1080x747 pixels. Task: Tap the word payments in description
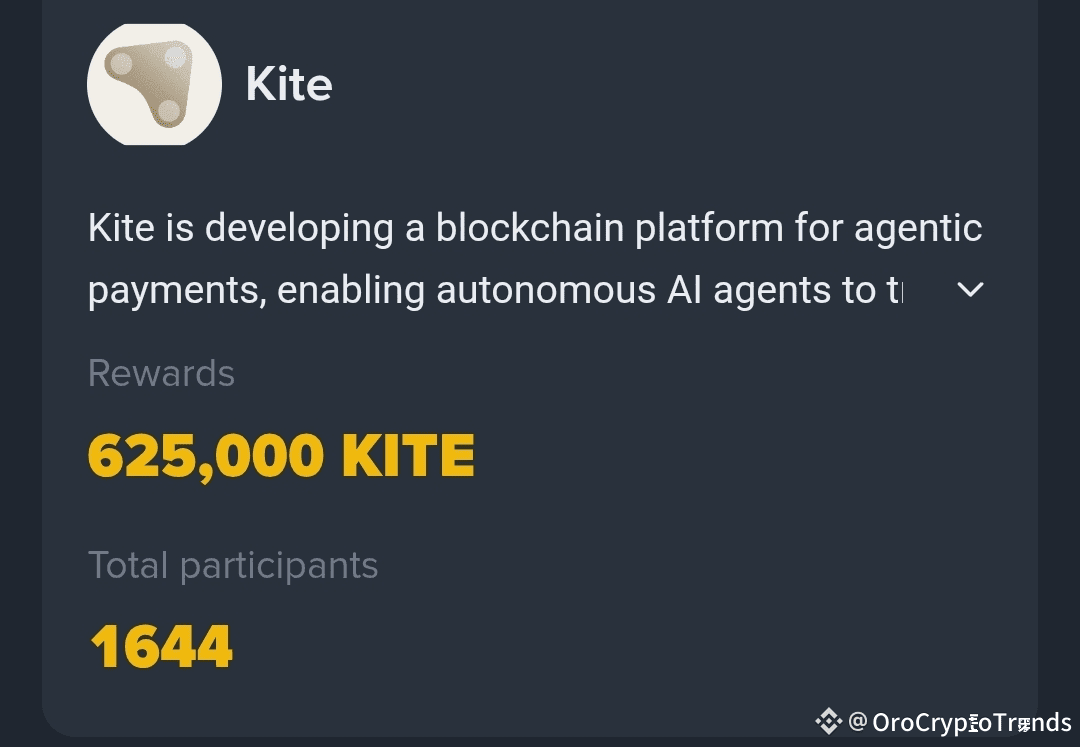pyautogui.click(x=175, y=291)
